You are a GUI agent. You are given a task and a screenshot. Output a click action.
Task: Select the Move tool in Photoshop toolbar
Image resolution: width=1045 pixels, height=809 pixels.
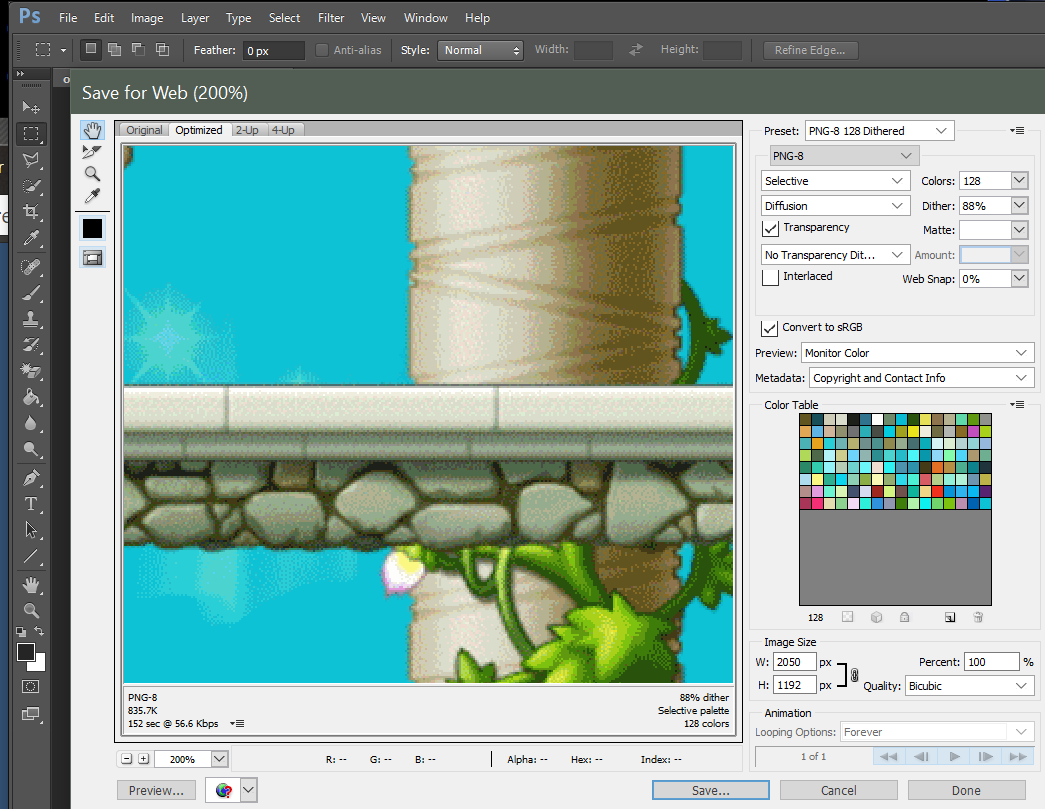coord(31,107)
